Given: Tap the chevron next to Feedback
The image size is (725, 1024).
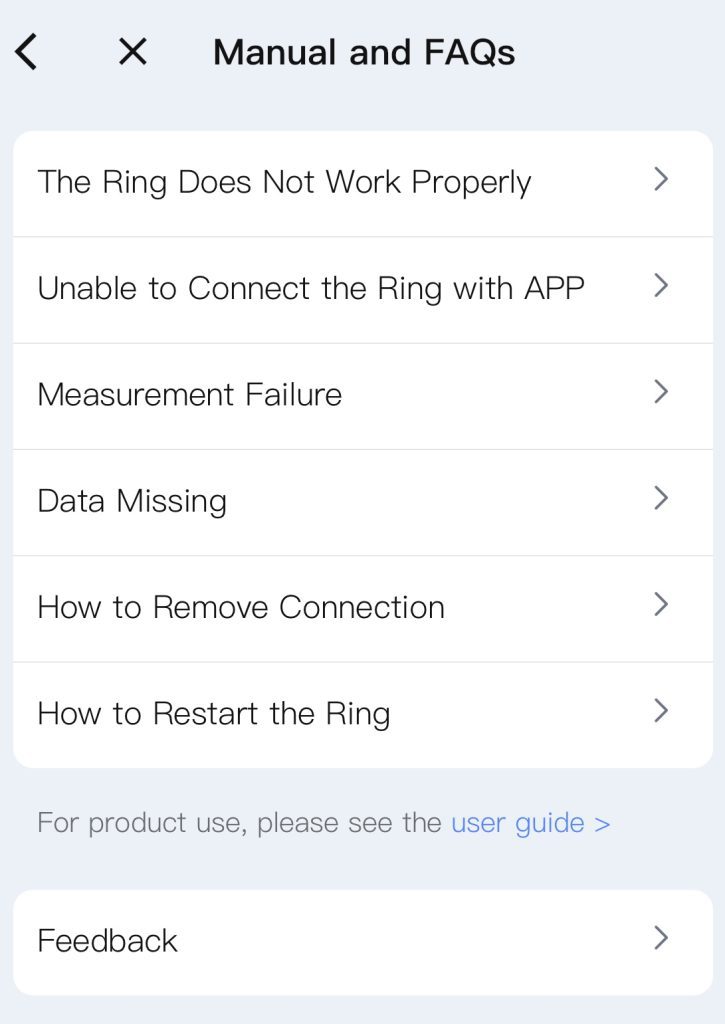Looking at the screenshot, I should (x=661, y=938).
